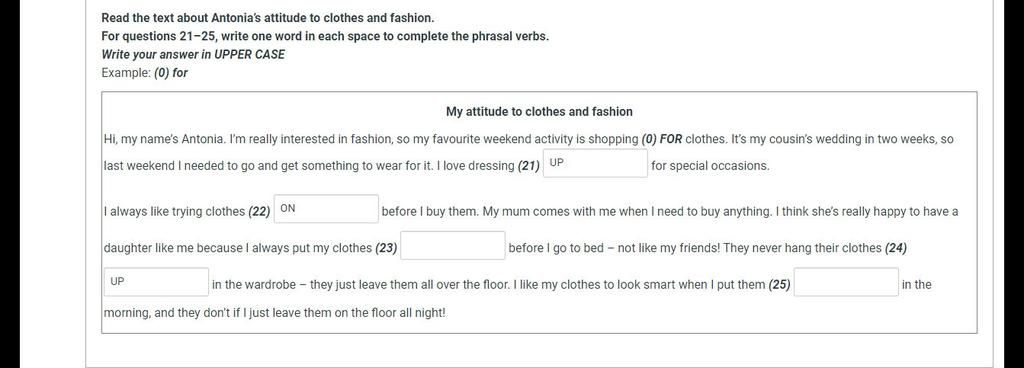Click the final line 'morning, and they don't'
This screenshot has width=1024, height=368.
coord(275,313)
